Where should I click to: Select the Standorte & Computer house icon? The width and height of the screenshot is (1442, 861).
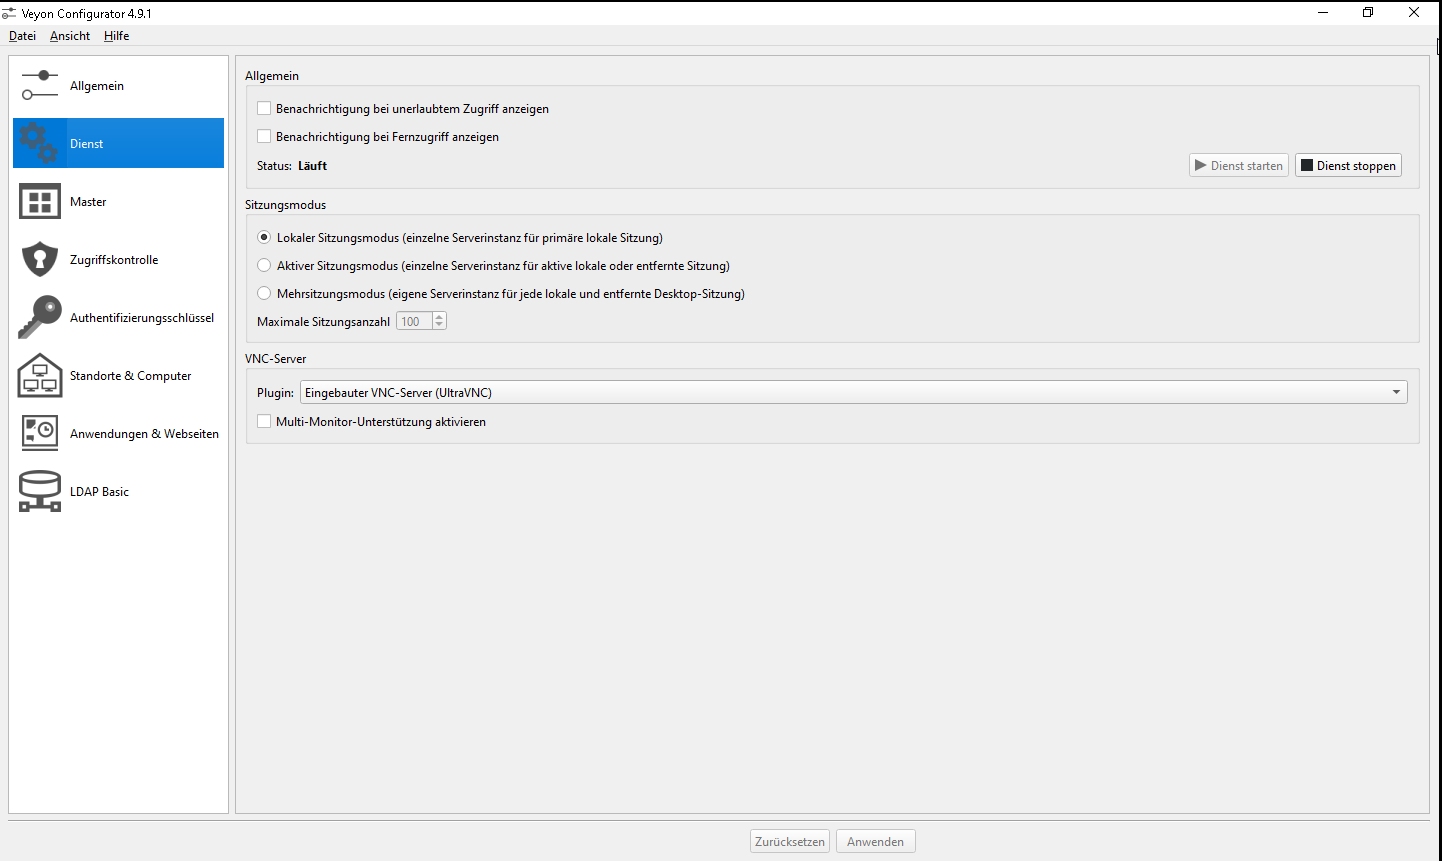[x=40, y=376]
